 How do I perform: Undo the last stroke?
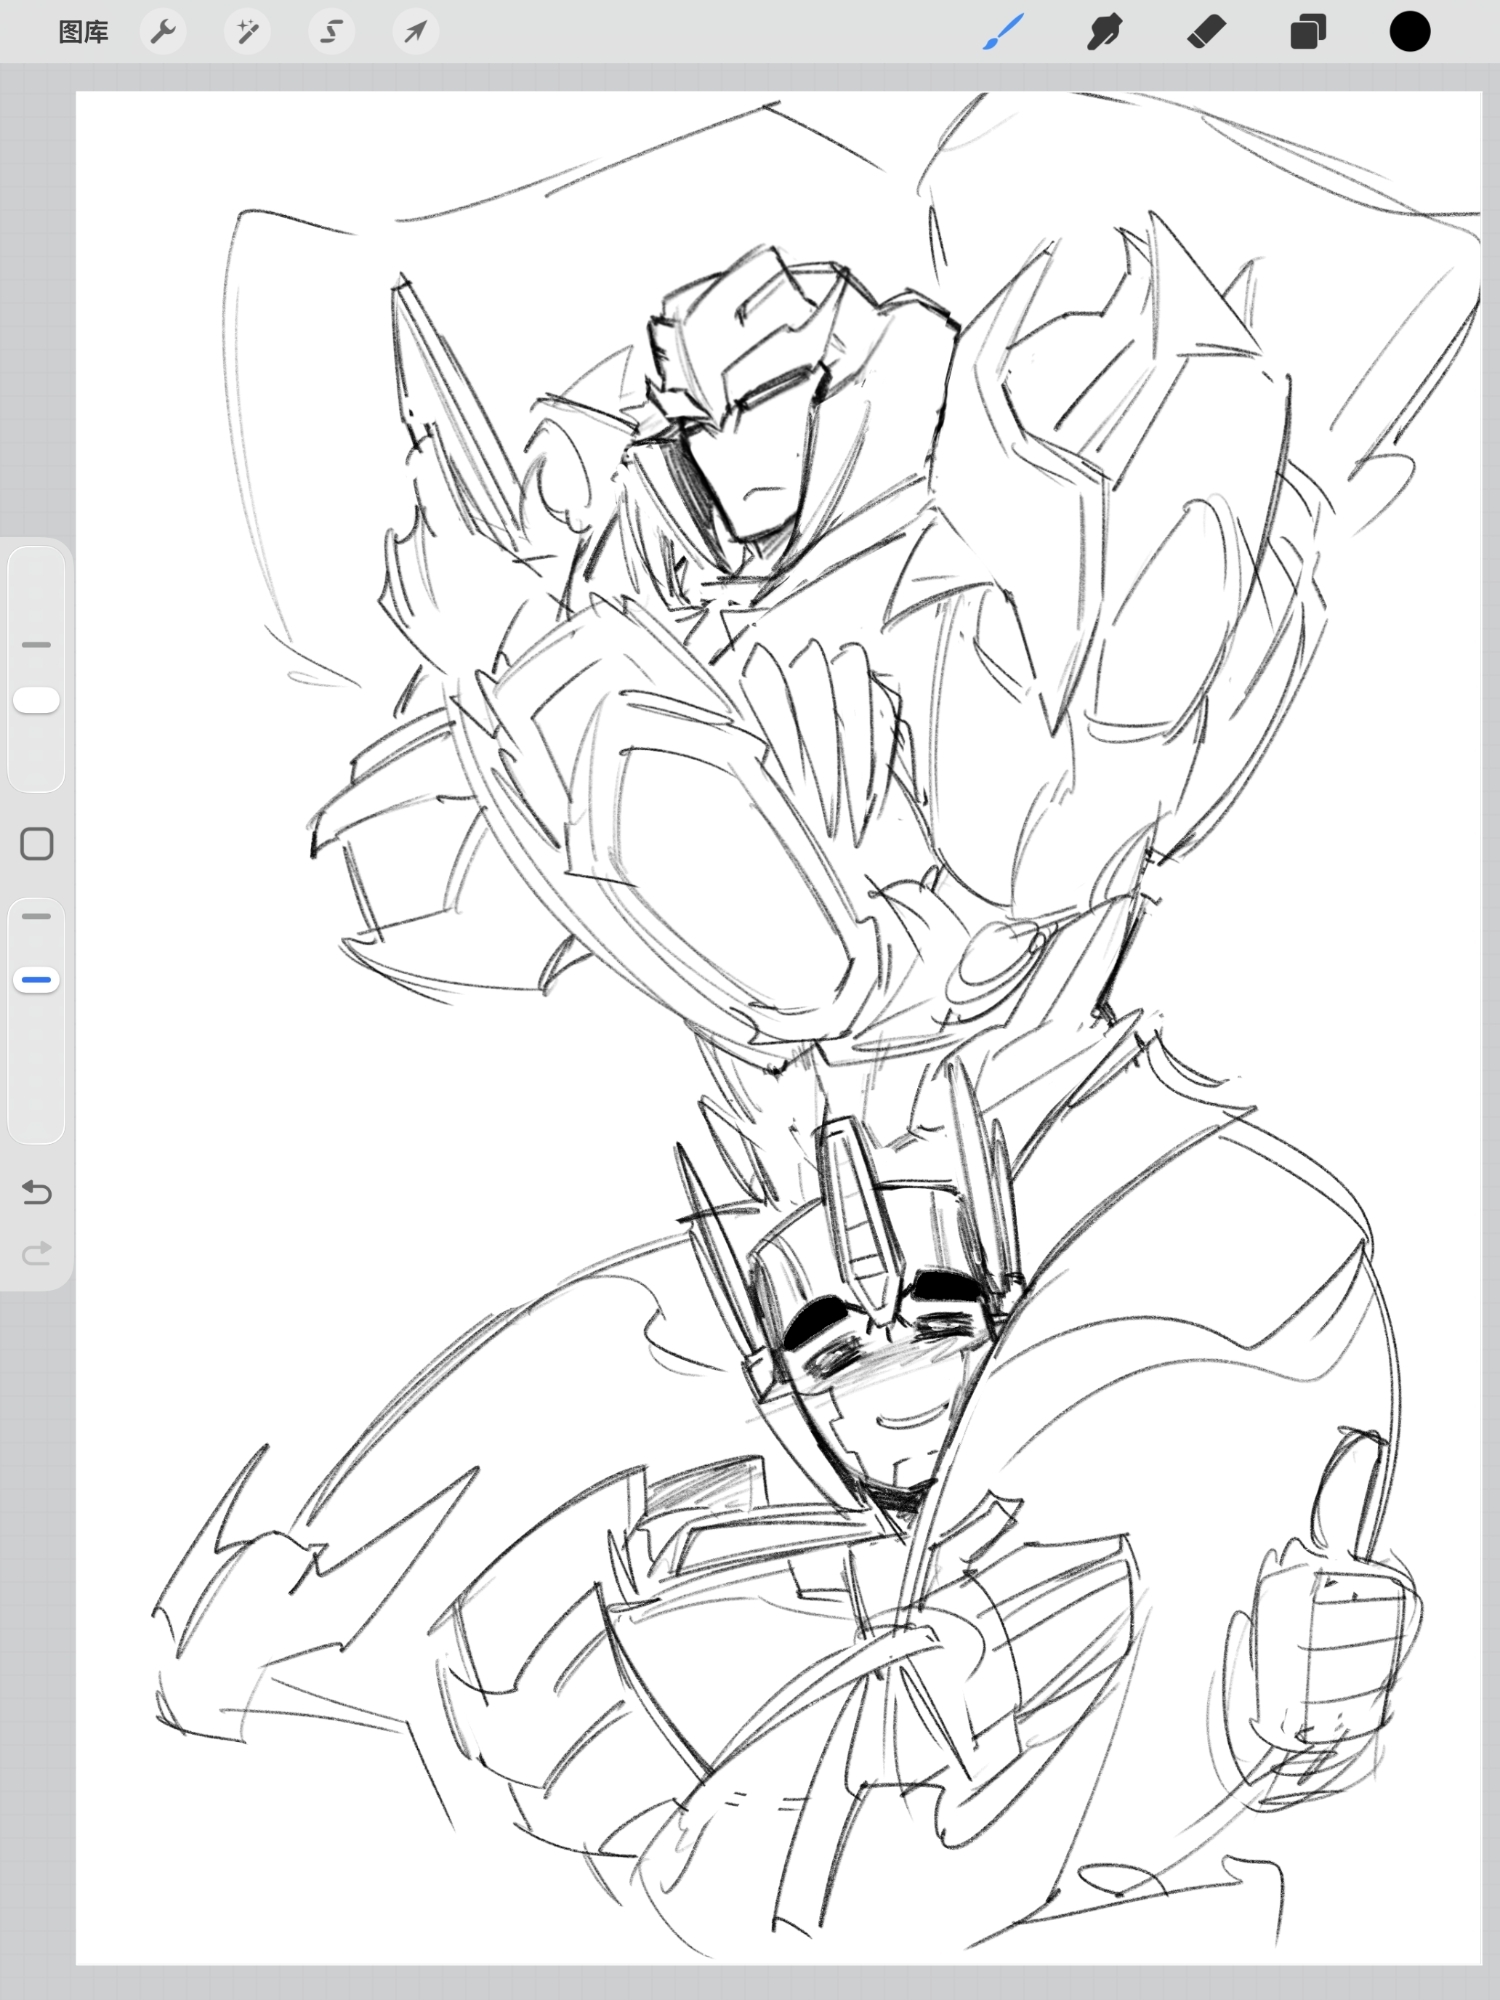[x=37, y=1192]
